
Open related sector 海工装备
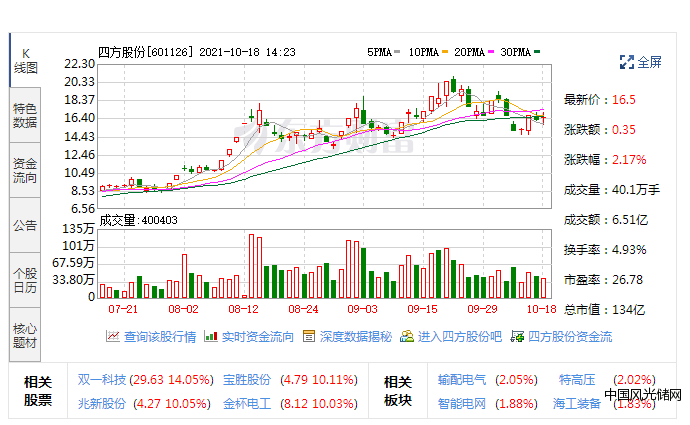577,403
